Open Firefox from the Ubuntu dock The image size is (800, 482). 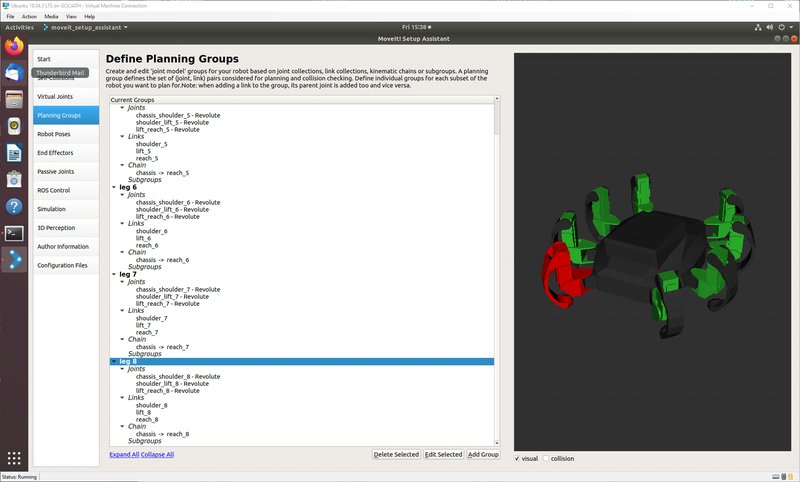[x=14, y=46]
